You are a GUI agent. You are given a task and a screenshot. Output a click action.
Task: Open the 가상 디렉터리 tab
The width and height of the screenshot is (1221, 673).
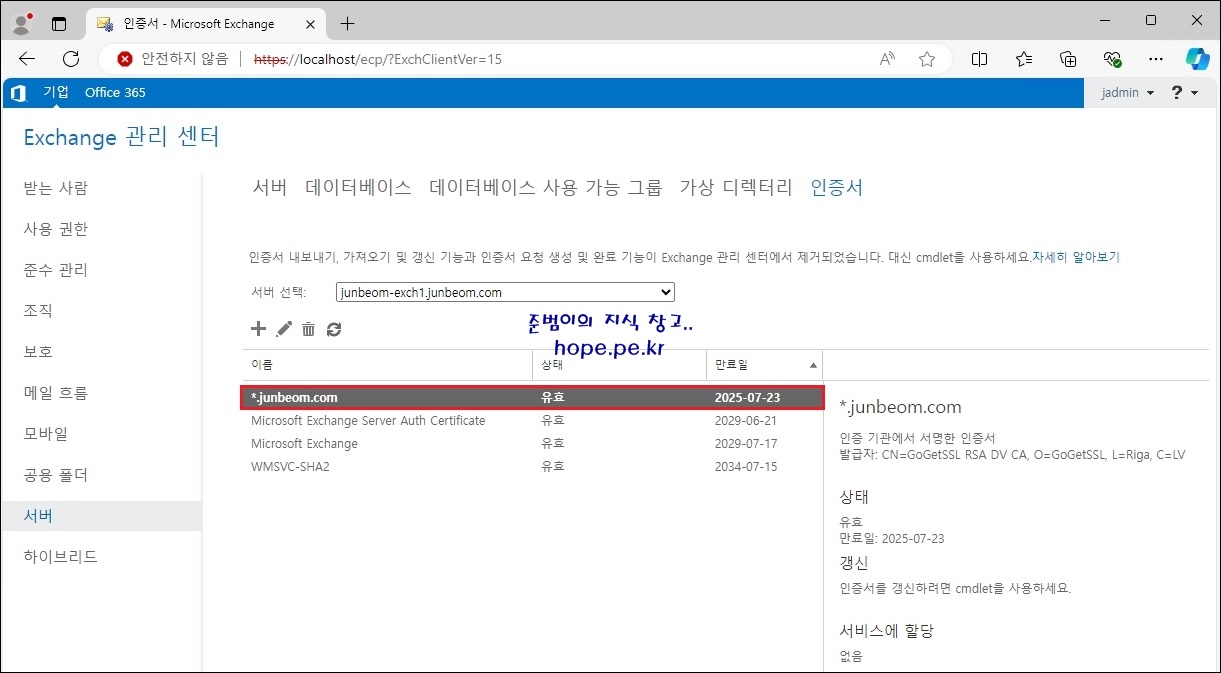pyautogui.click(x=736, y=187)
